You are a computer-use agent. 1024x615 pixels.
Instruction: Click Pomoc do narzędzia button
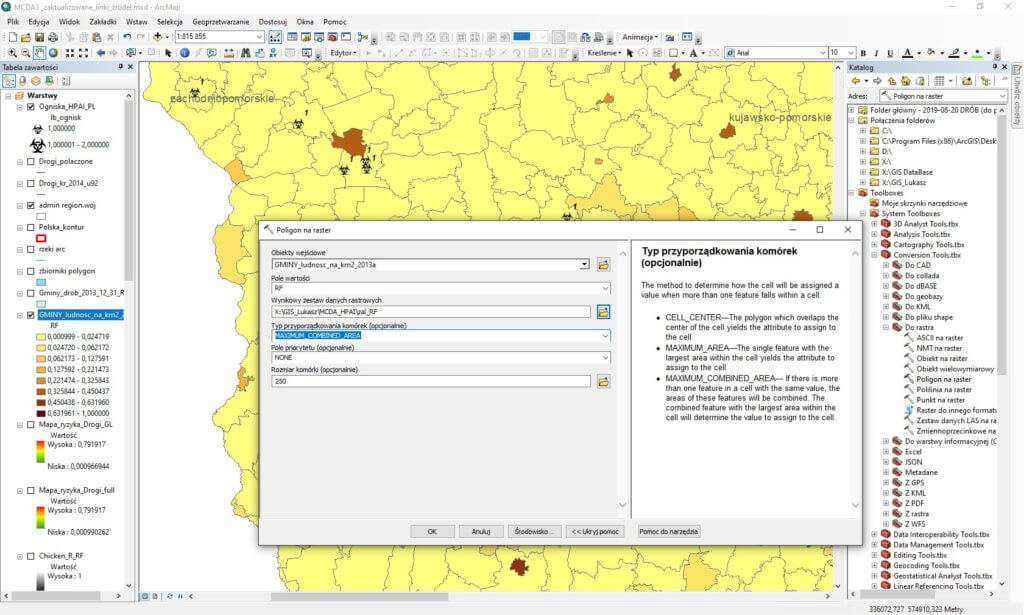(x=669, y=531)
